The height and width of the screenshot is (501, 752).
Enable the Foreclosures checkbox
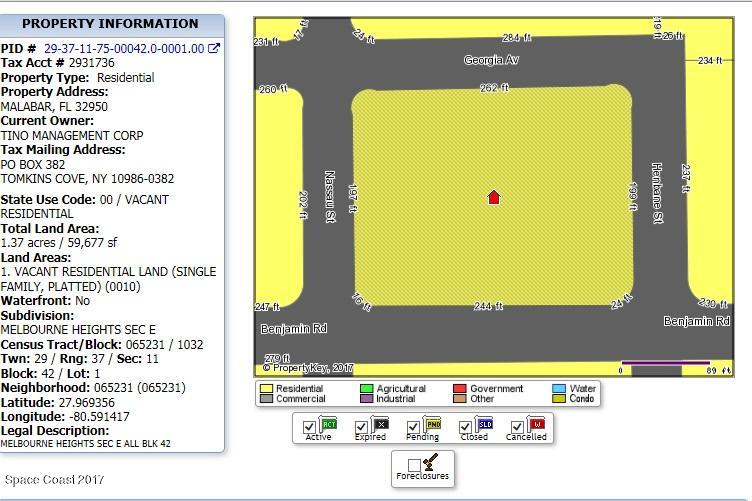(414, 465)
